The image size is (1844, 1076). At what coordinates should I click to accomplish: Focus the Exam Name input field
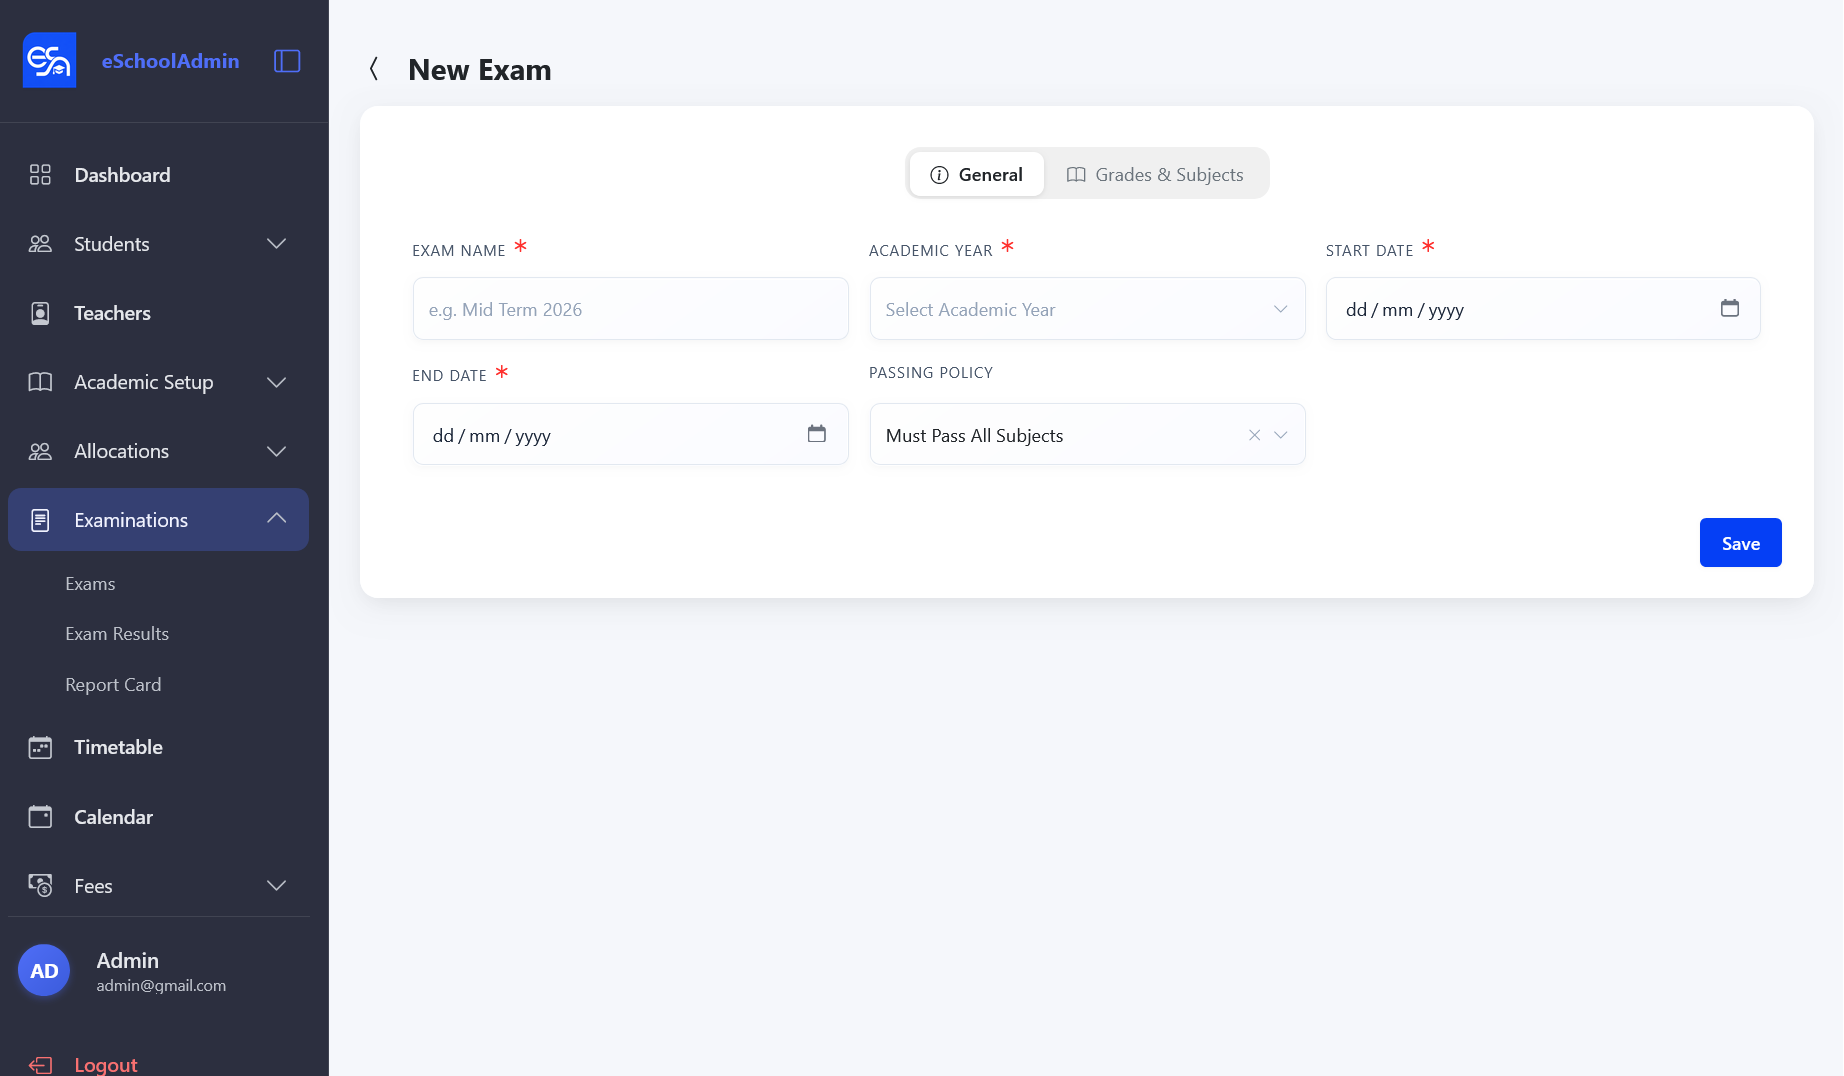pos(630,309)
